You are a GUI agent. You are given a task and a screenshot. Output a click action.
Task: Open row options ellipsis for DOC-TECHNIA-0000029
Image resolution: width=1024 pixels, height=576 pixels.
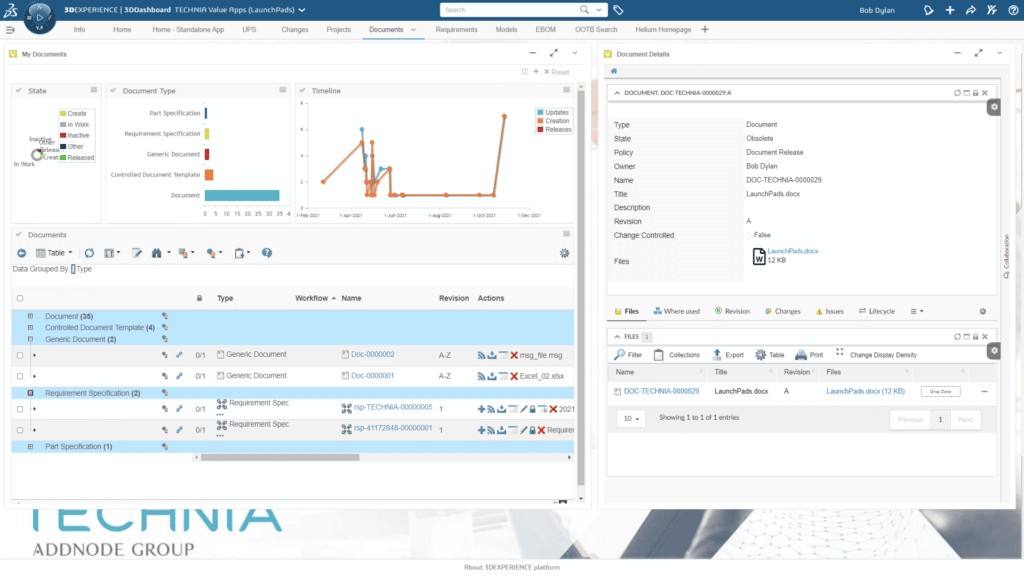[984, 392]
